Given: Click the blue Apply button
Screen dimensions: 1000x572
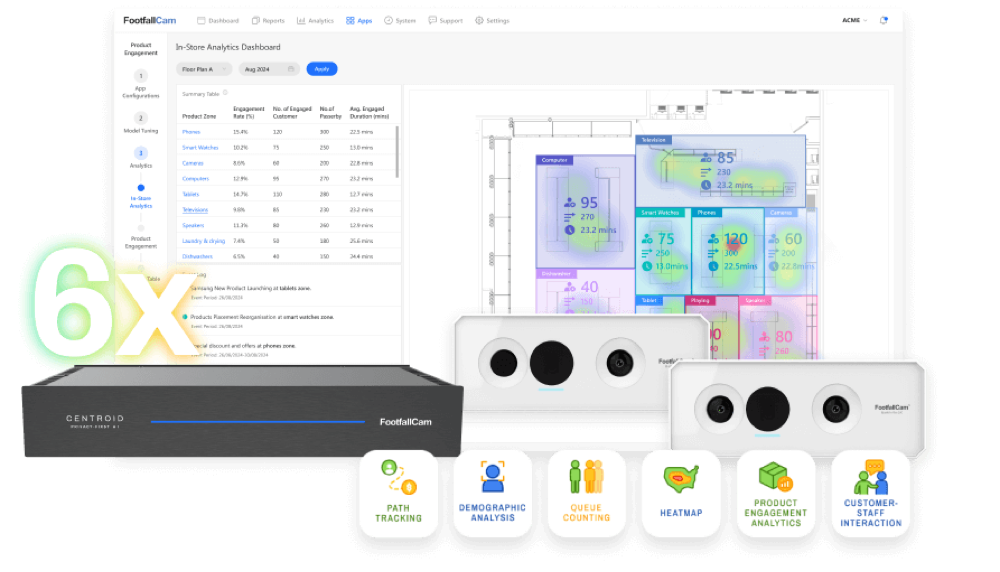Looking at the screenshot, I should tap(321, 69).
